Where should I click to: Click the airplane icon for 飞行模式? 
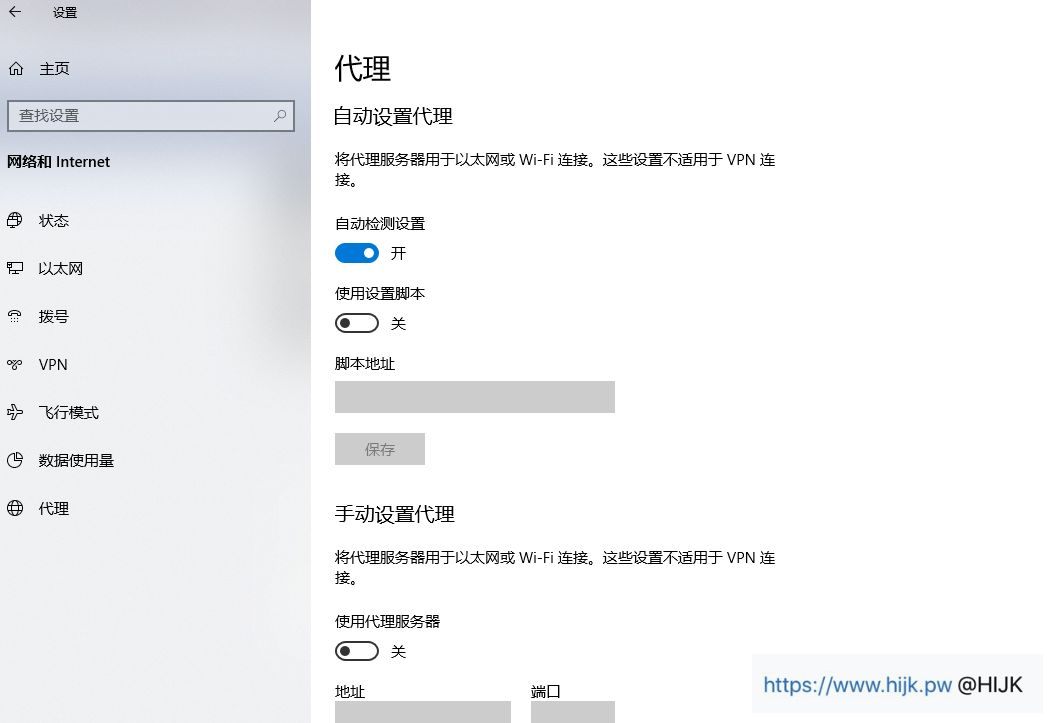click(x=15, y=413)
